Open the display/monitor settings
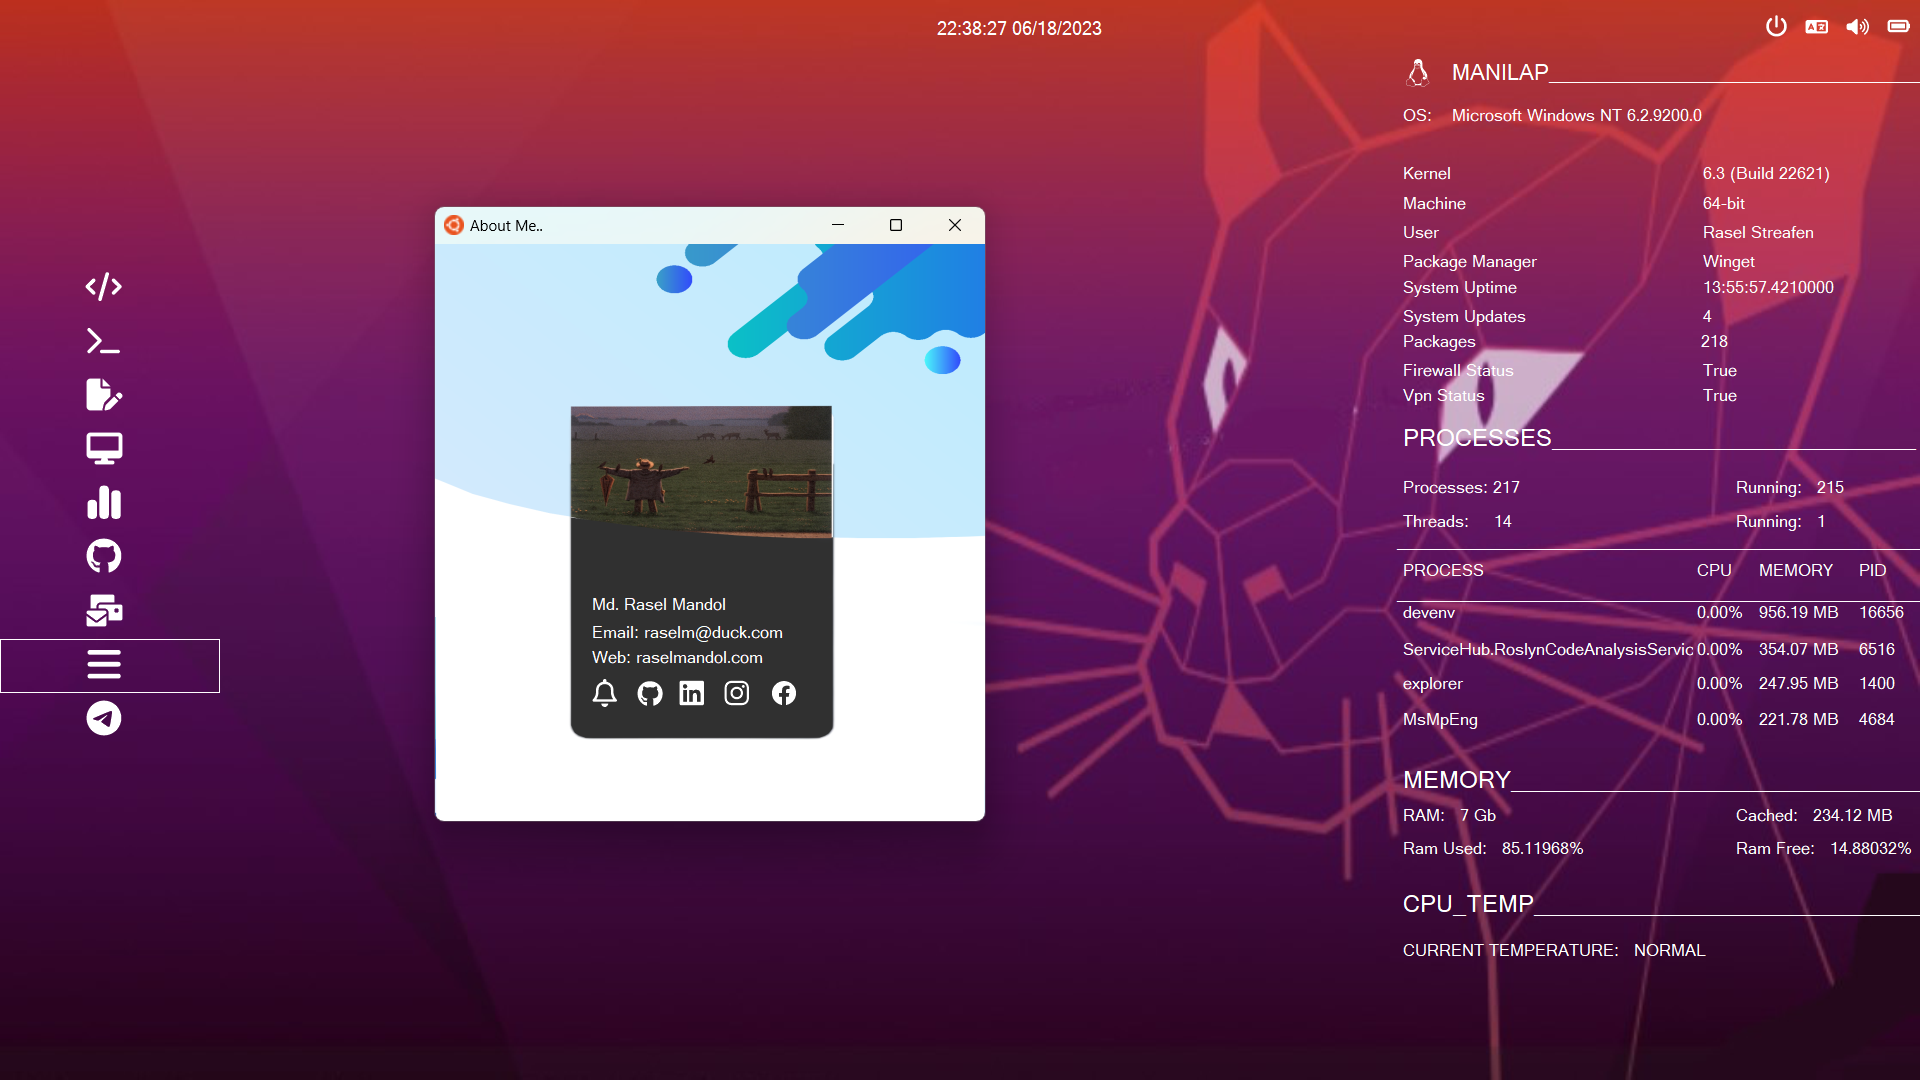 click(103, 448)
